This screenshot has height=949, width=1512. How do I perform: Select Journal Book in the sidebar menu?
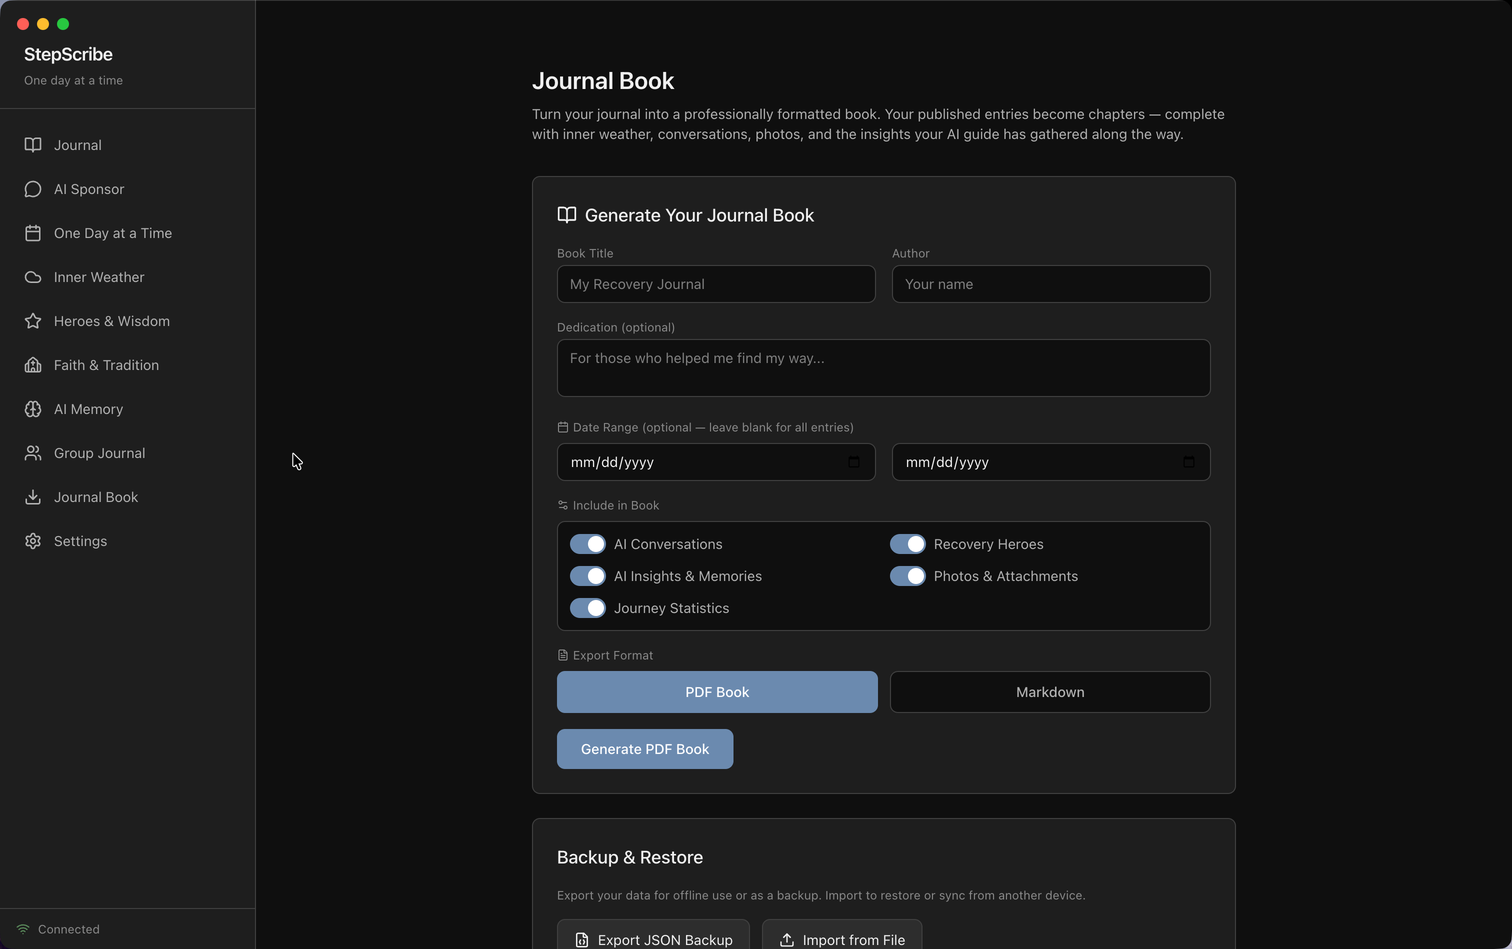94,497
